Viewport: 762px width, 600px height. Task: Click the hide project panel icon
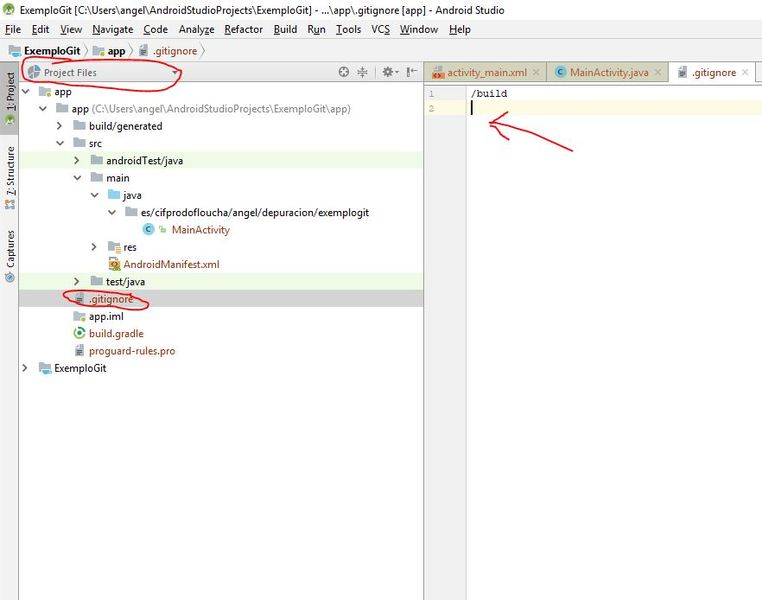click(x=412, y=72)
